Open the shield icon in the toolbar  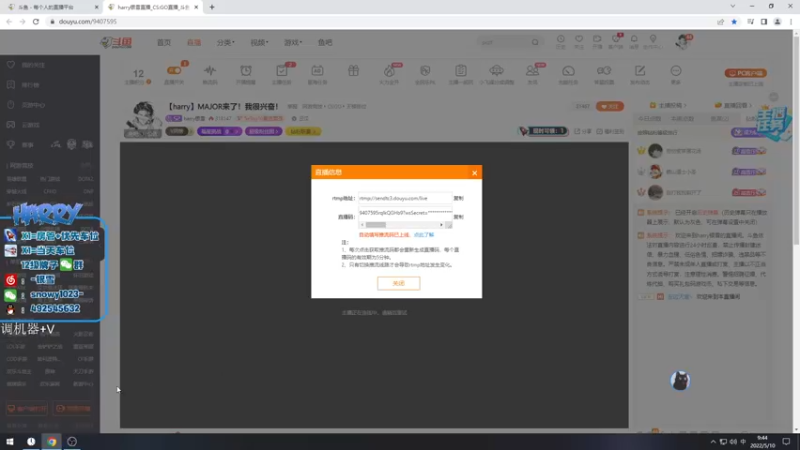click(425, 70)
